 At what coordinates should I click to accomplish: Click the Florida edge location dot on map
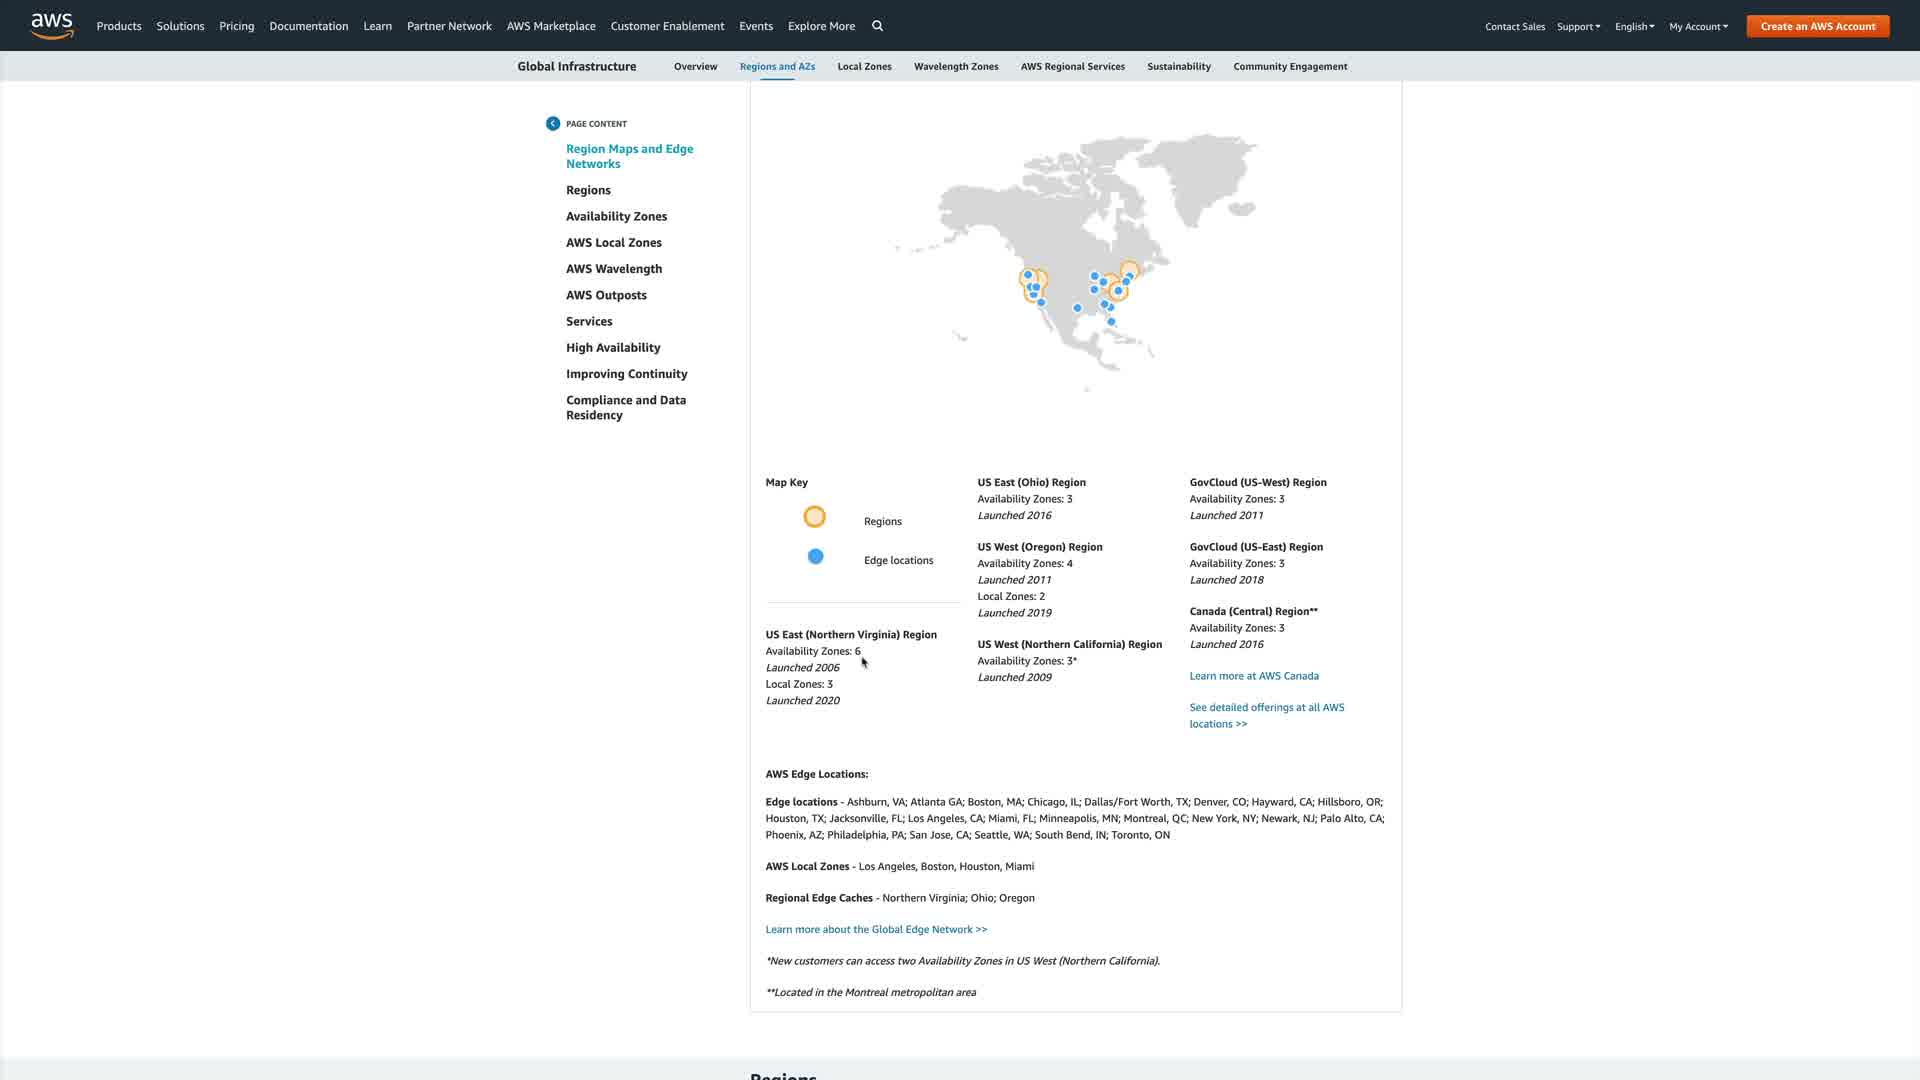(x=1111, y=322)
